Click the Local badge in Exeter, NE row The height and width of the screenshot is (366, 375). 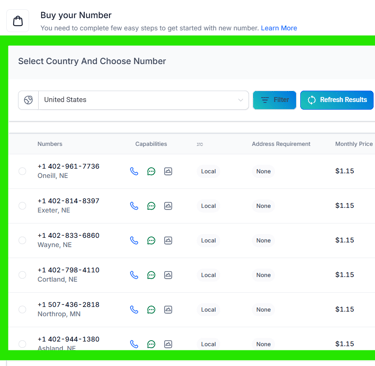pyautogui.click(x=208, y=206)
